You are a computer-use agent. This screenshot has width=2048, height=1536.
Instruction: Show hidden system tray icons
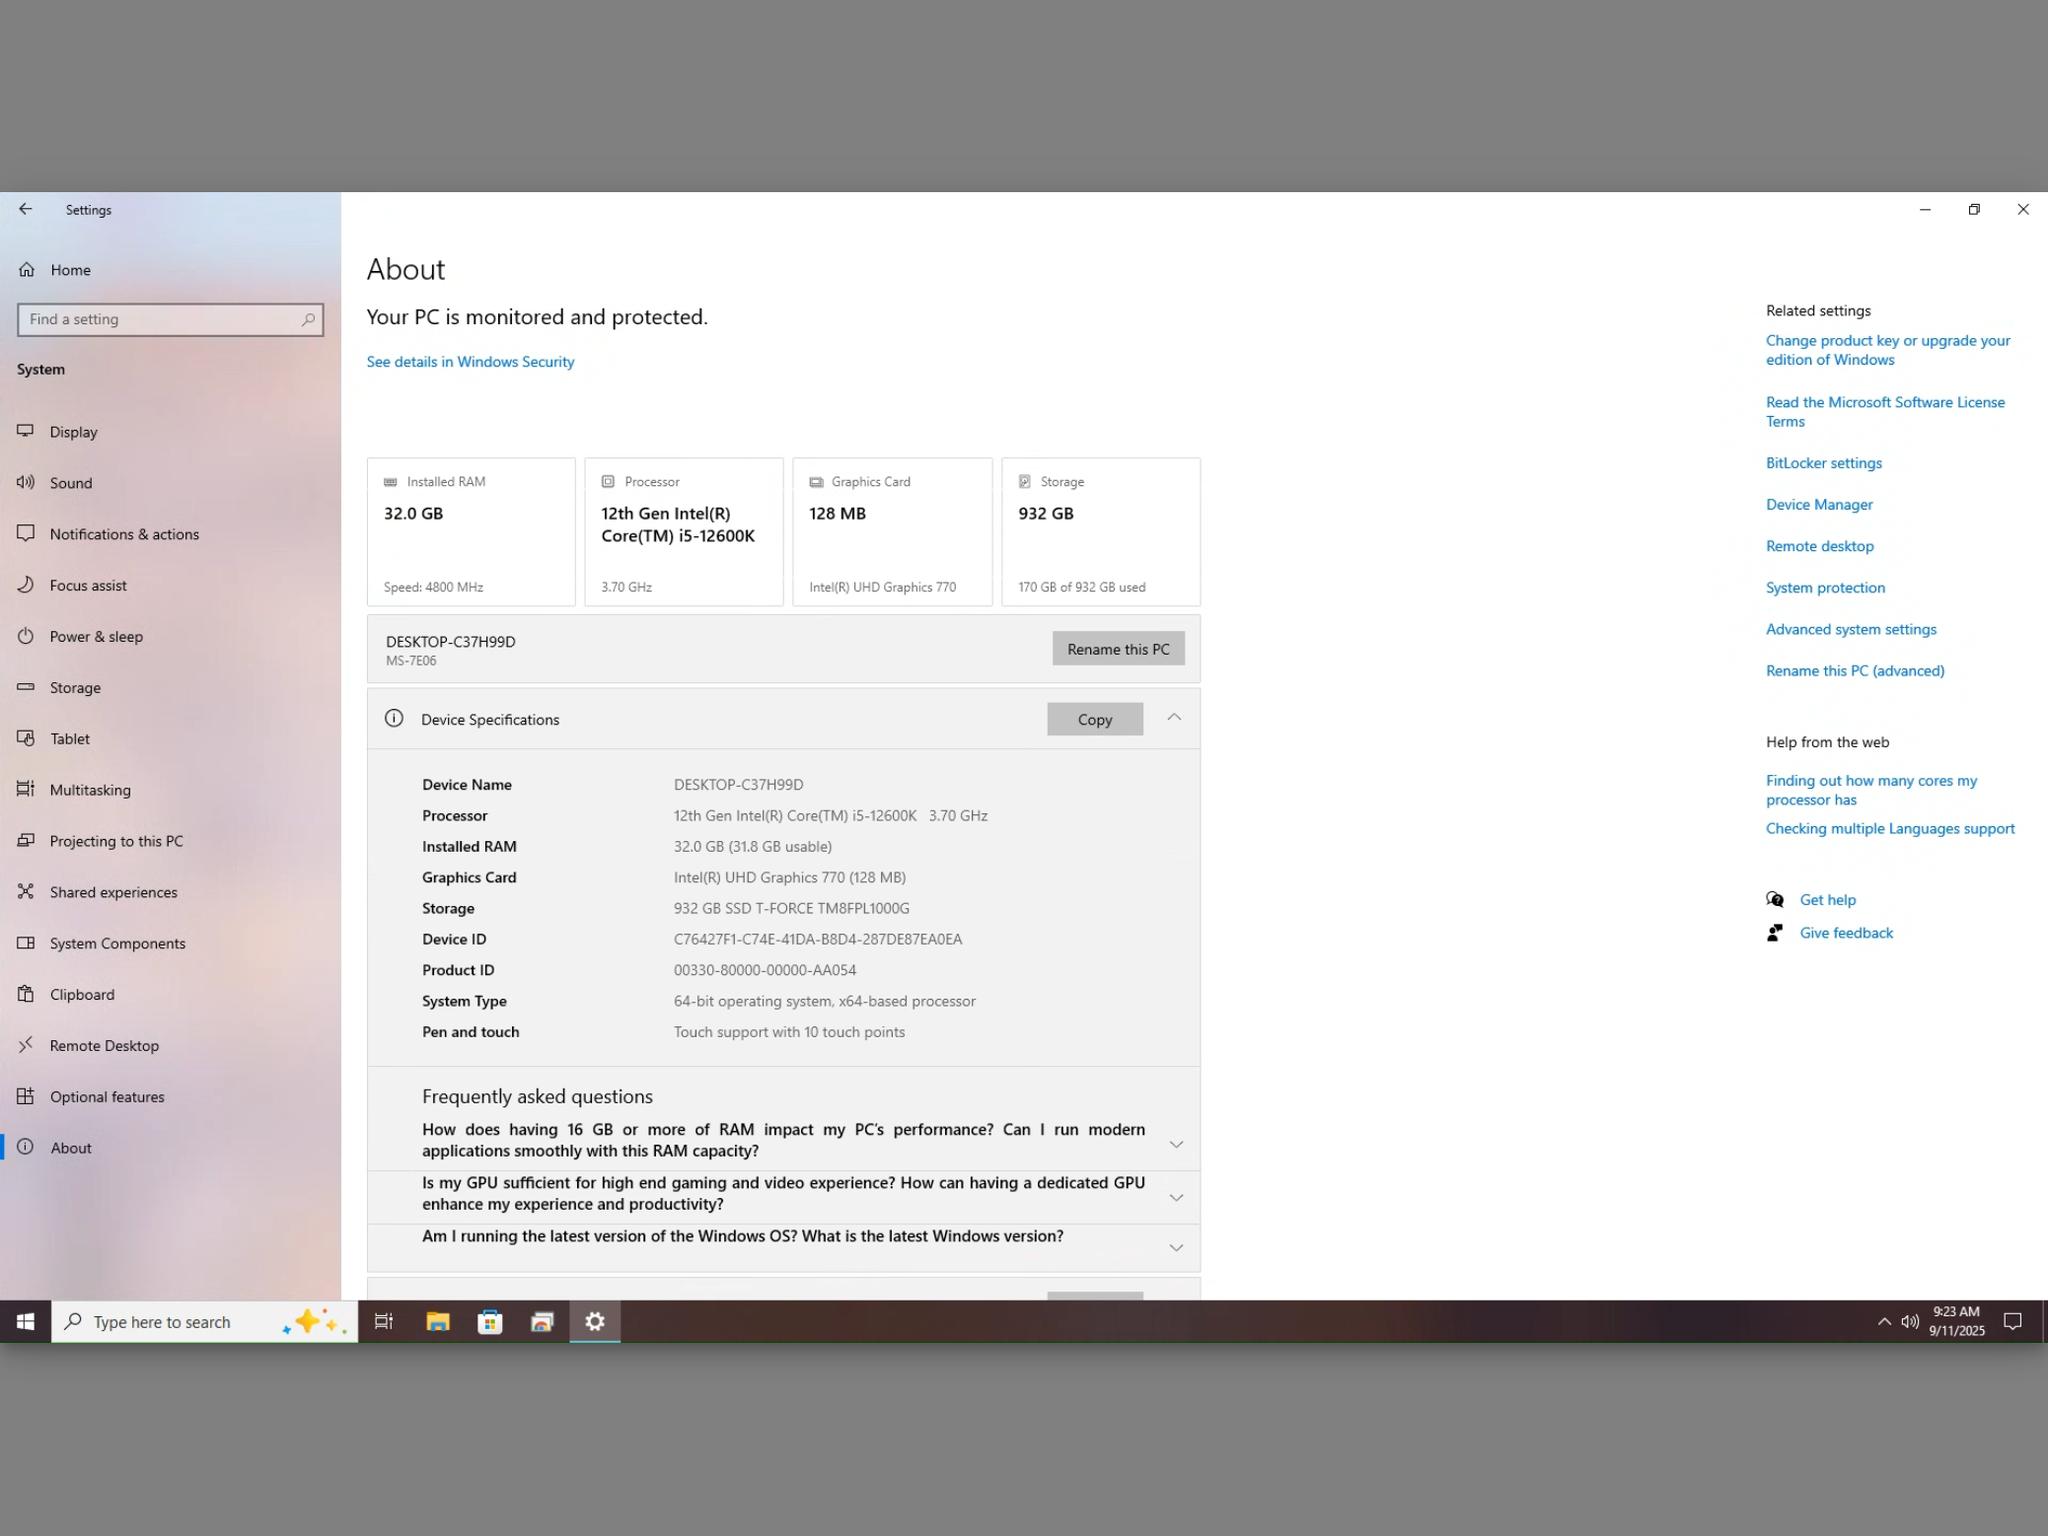[x=1884, y=1321]
